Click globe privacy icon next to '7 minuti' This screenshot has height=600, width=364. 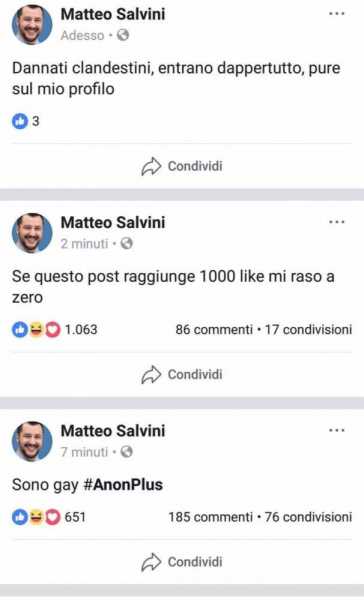click(x=127, y=452)
